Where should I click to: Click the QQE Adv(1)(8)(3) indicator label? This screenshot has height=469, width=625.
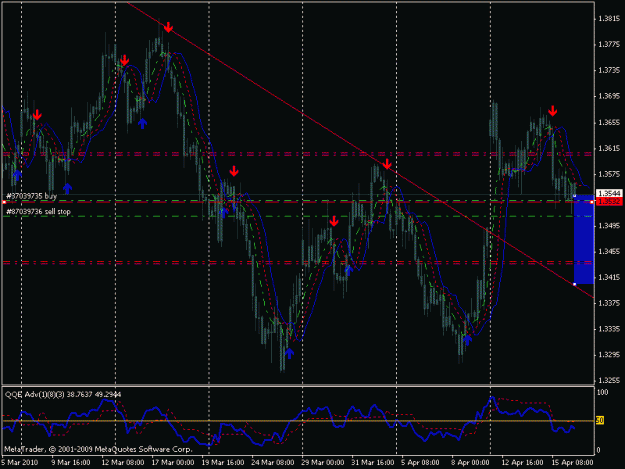pyautogui.click(x=63, y=394)
